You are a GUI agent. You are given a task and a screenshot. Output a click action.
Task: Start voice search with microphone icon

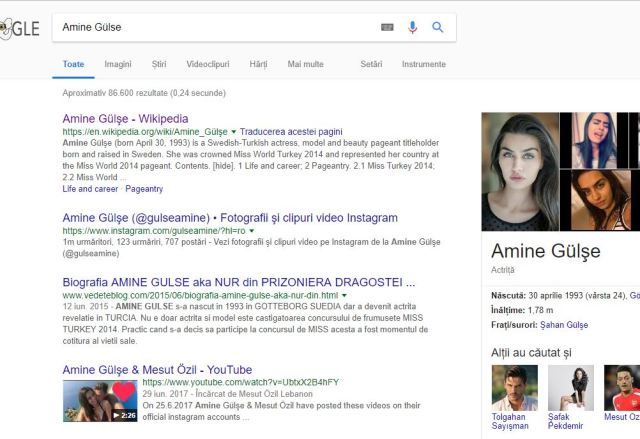[x=412, y=27]
